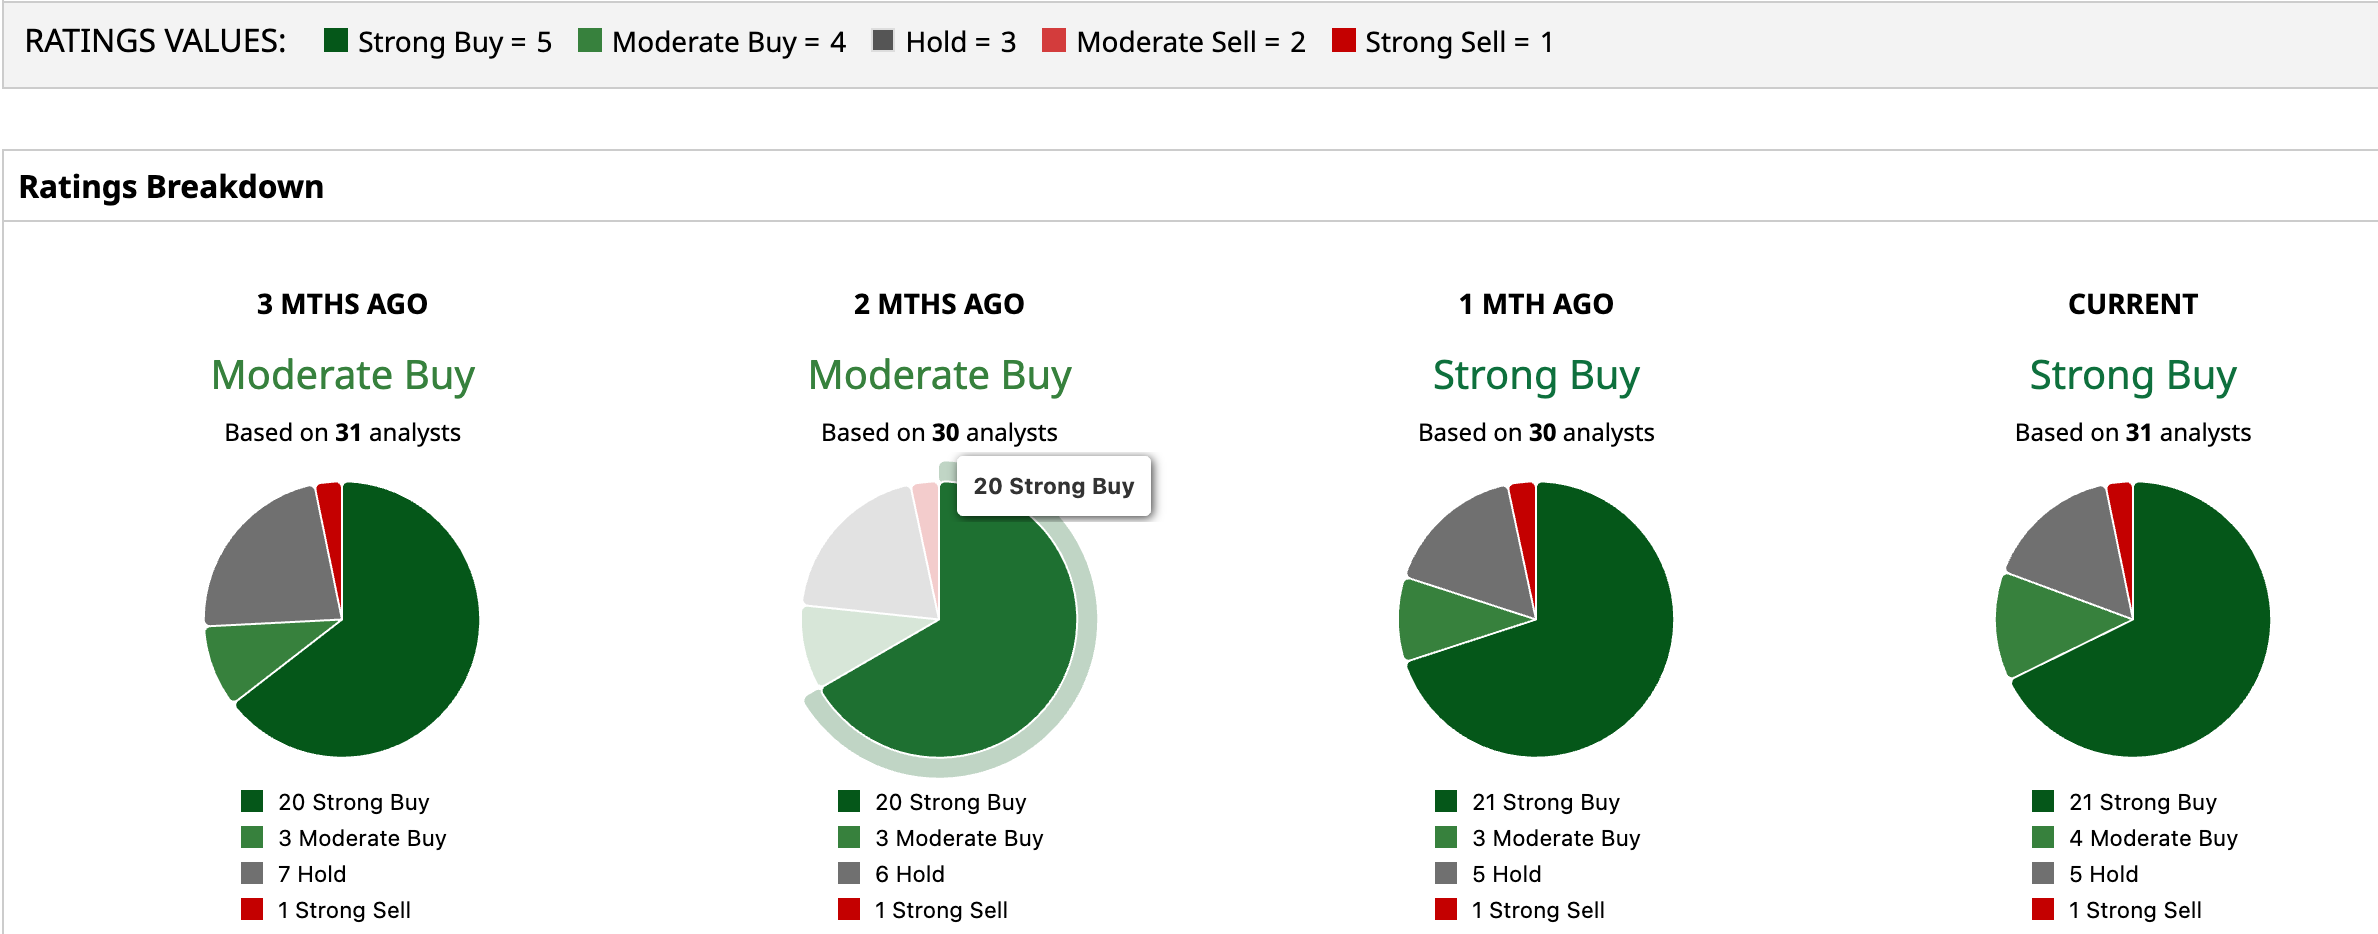The image size is (2378, 934).
Task: Click the "20 Strong Buy" tooltip
Action: [1053, 486]
